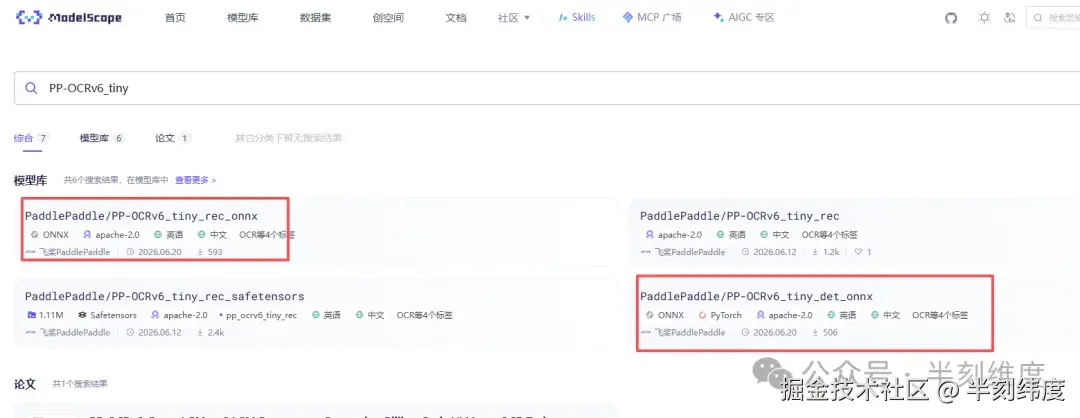This screenshot has height=418, width=1080.
Task: Open the PaddlePaddle/PP-OCRv6_tiny_rec model link
Action: pos(740,216)
